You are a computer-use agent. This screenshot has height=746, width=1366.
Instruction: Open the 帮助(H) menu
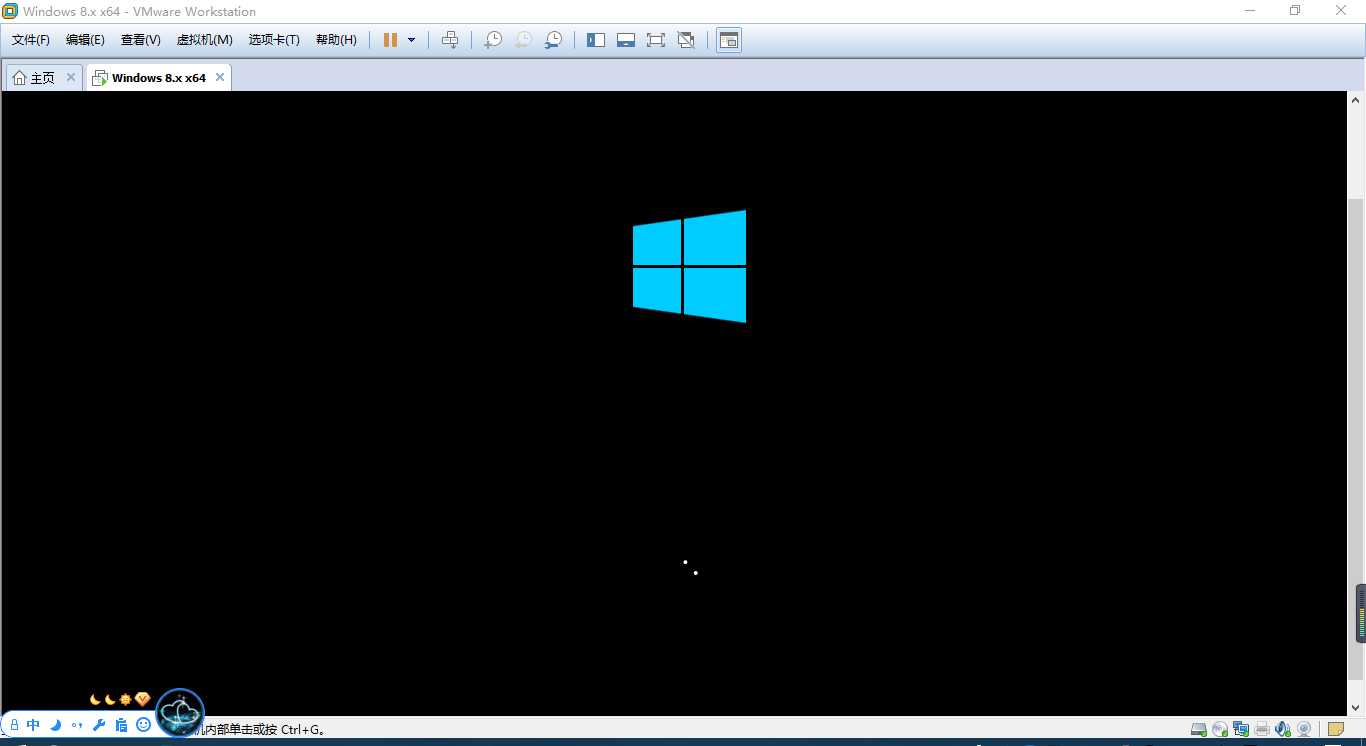pyautogui.click(x=336, y=40)
